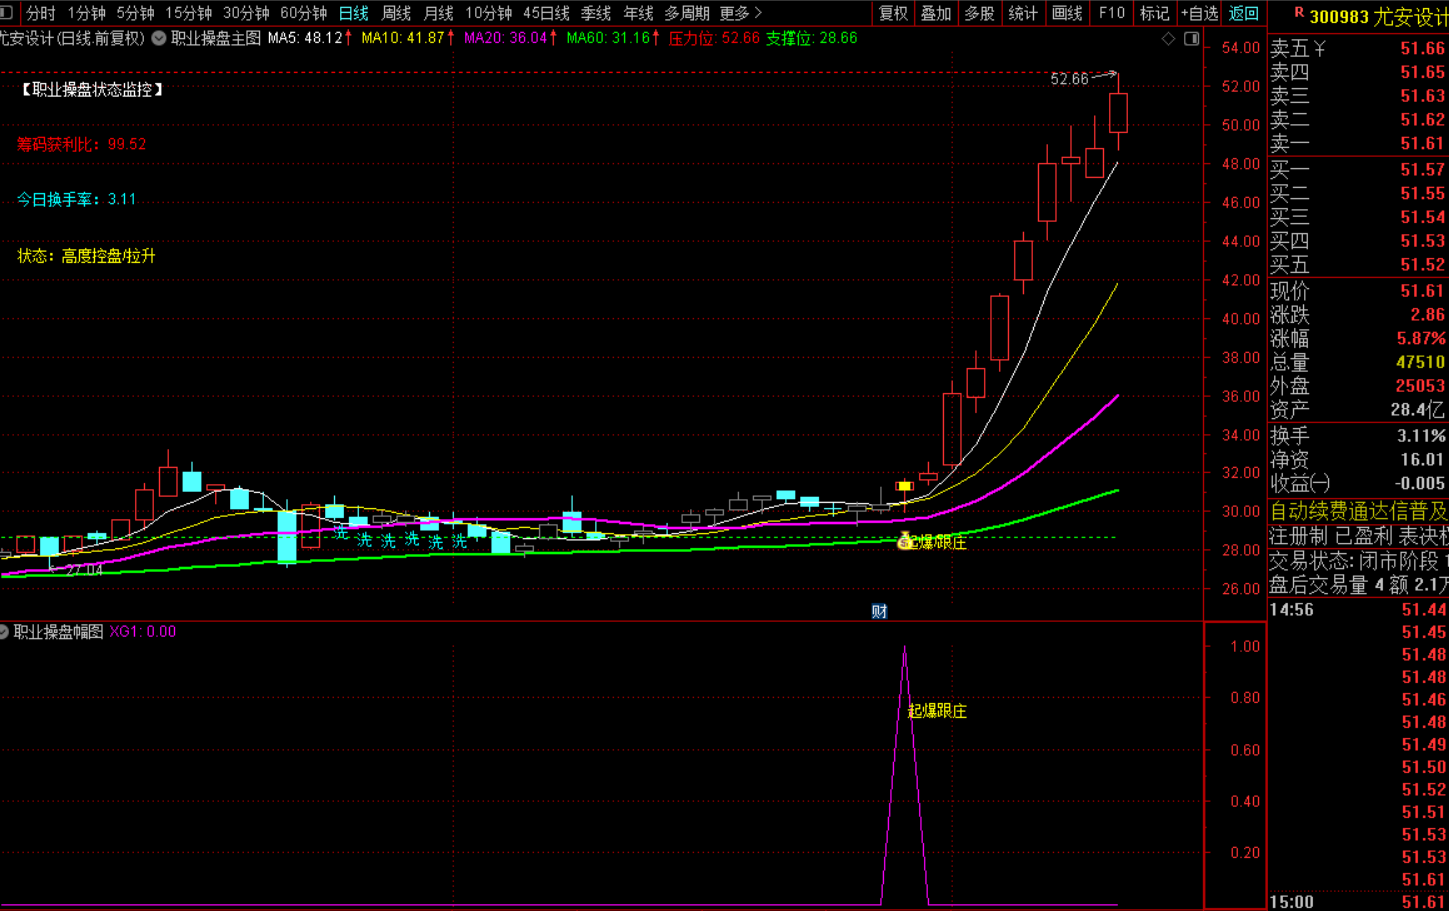Toggle 叠加 overlay mode
Viewport: 1449px width, 911px height.
936,13
